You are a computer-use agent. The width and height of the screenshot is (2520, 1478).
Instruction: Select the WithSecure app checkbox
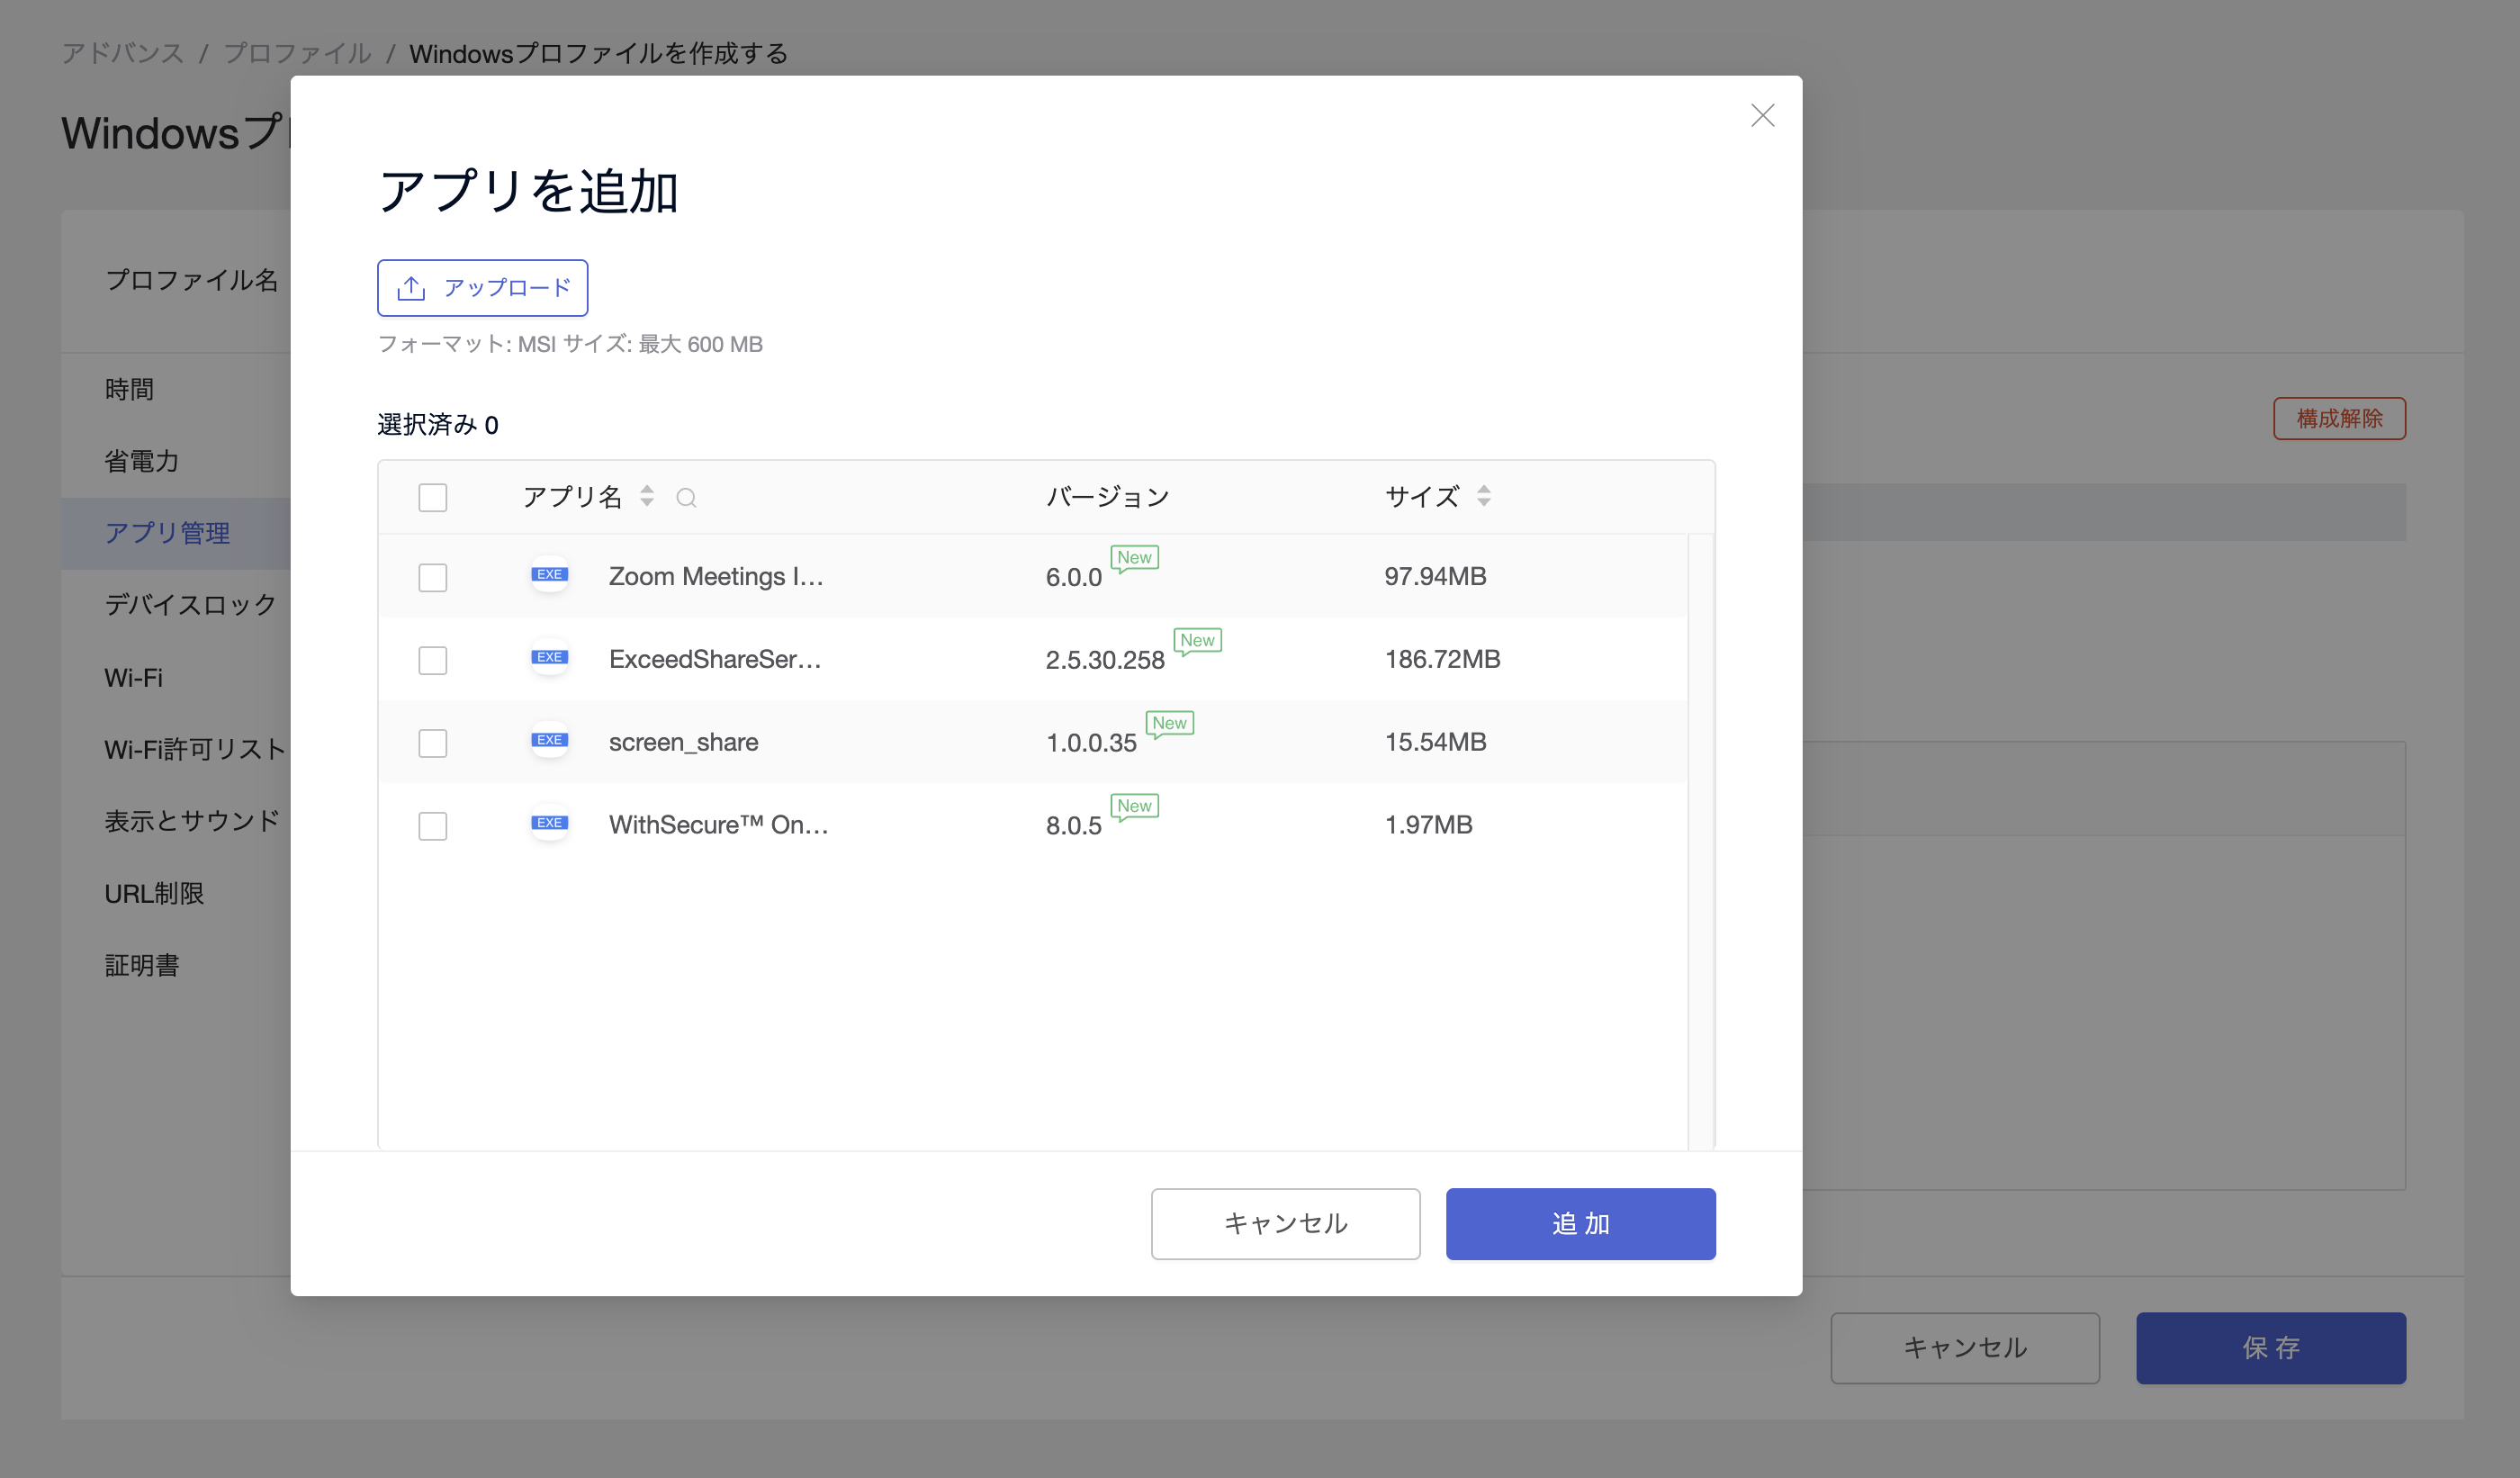coord(432,826)
